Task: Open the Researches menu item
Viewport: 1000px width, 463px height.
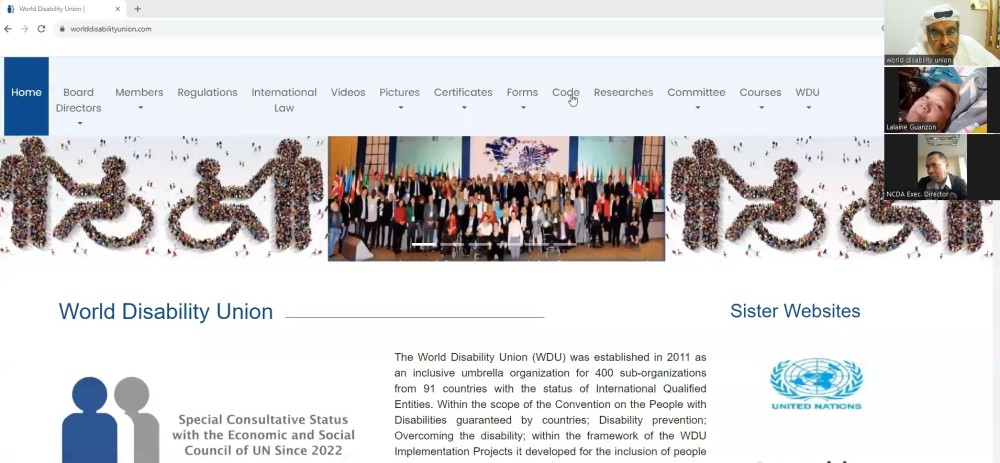Action: (x=623, y=92)
